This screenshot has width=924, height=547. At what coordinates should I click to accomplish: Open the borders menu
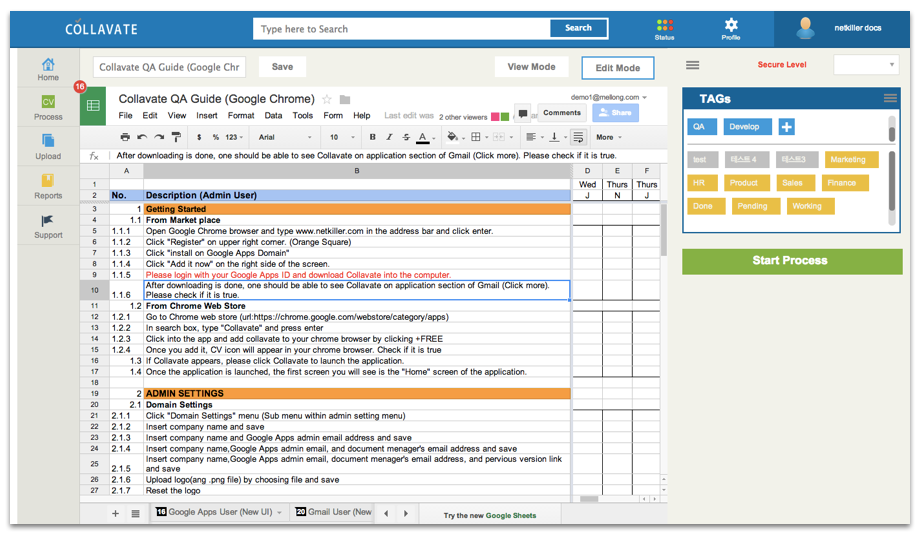tap(478, 137)
